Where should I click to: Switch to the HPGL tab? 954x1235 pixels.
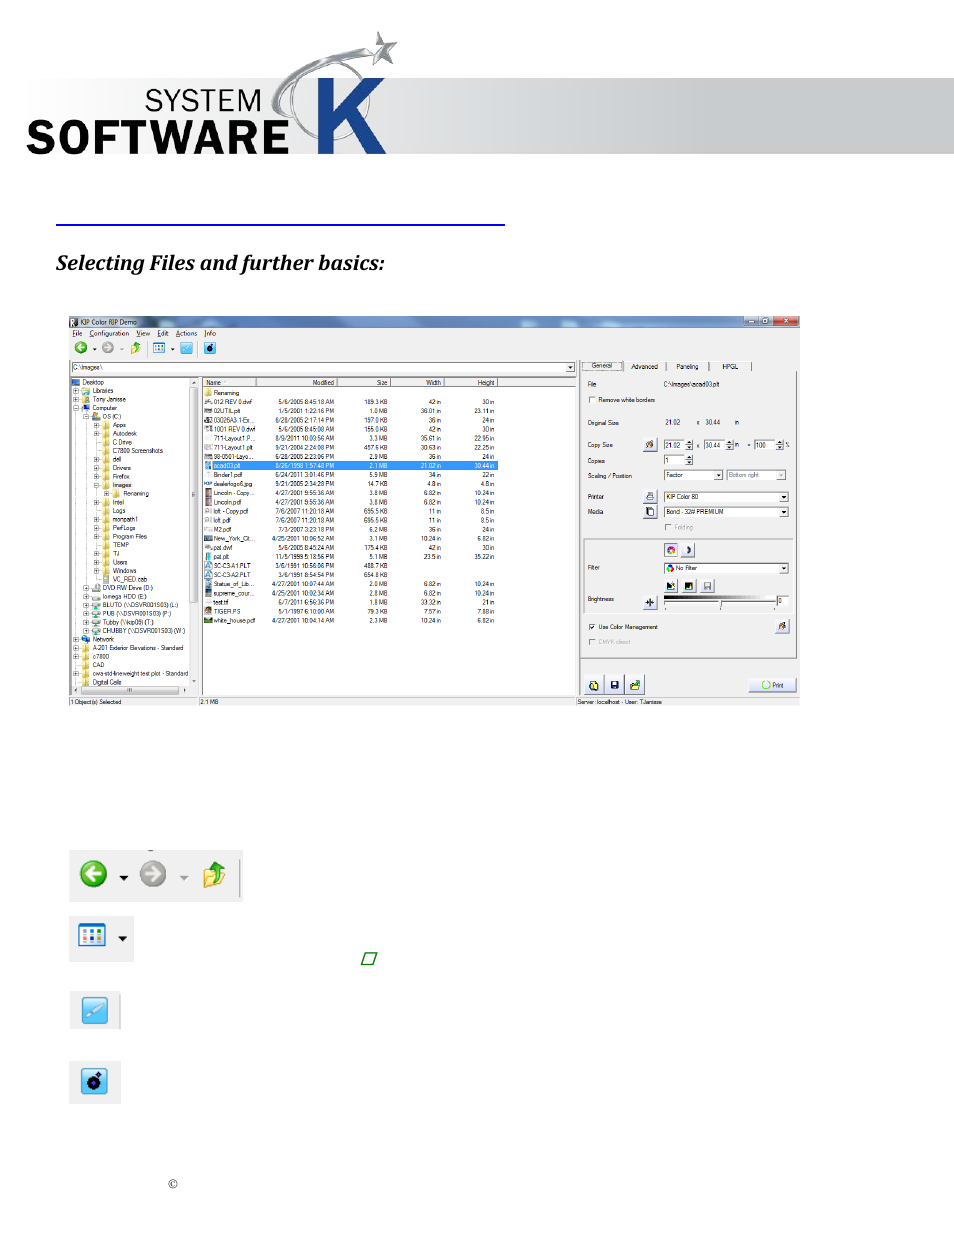[730, 367]
